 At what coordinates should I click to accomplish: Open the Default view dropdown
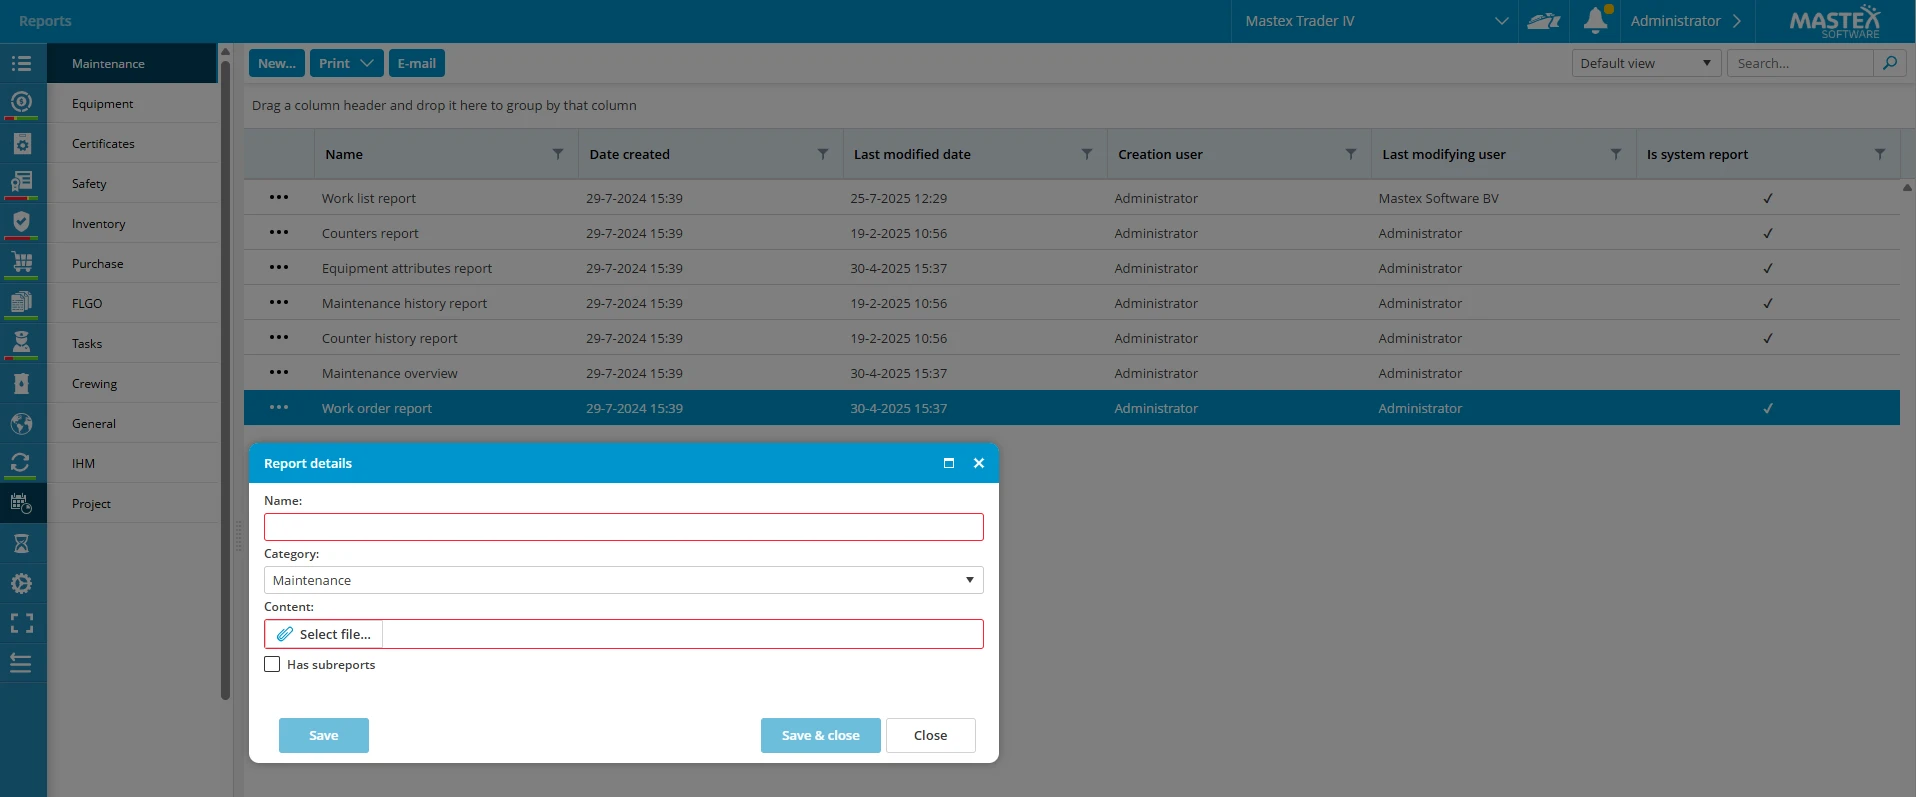pyautogui.click(x=1645, y=63)
